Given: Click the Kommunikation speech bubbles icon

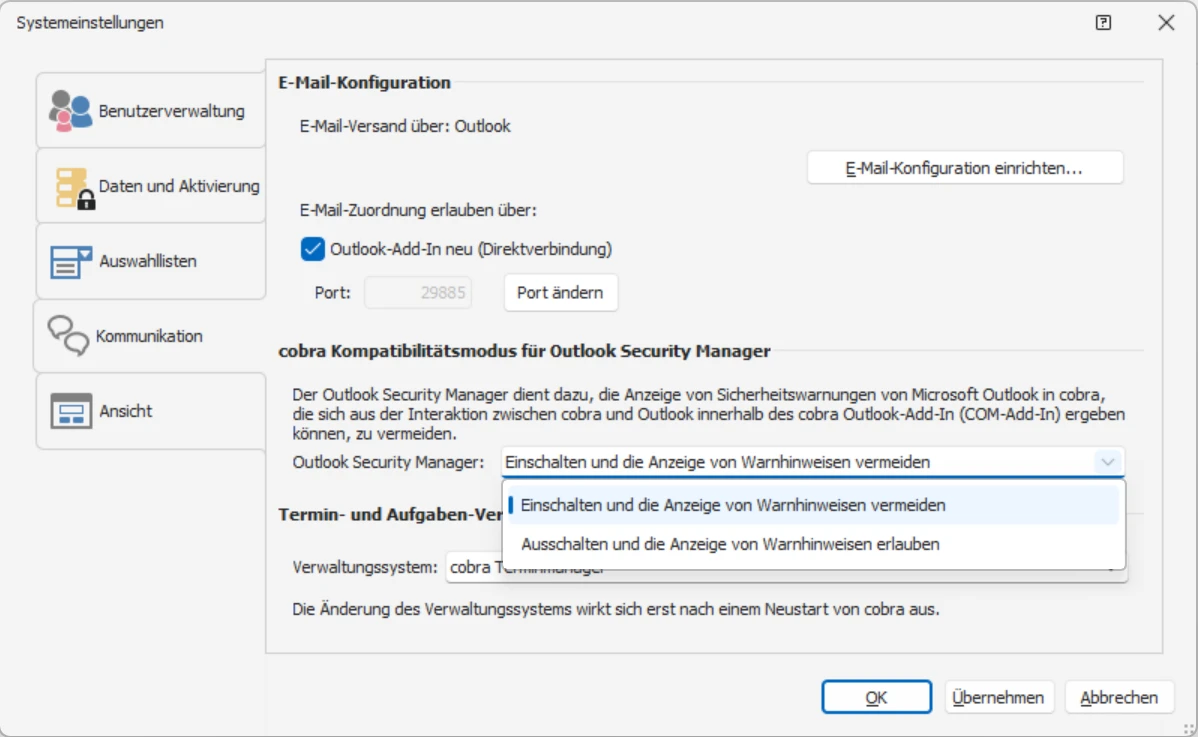Looking at the screenshot, I should click(69, 336).
